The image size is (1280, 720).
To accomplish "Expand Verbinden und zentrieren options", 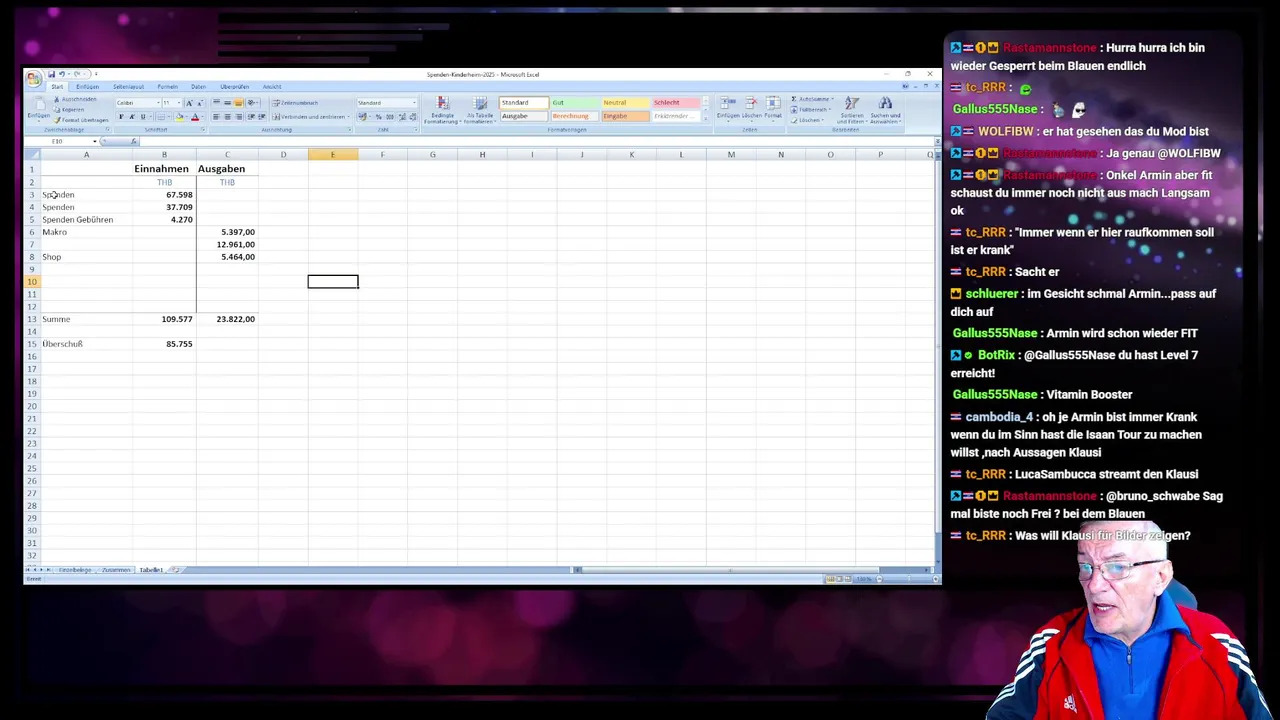I will coord(348,117).
